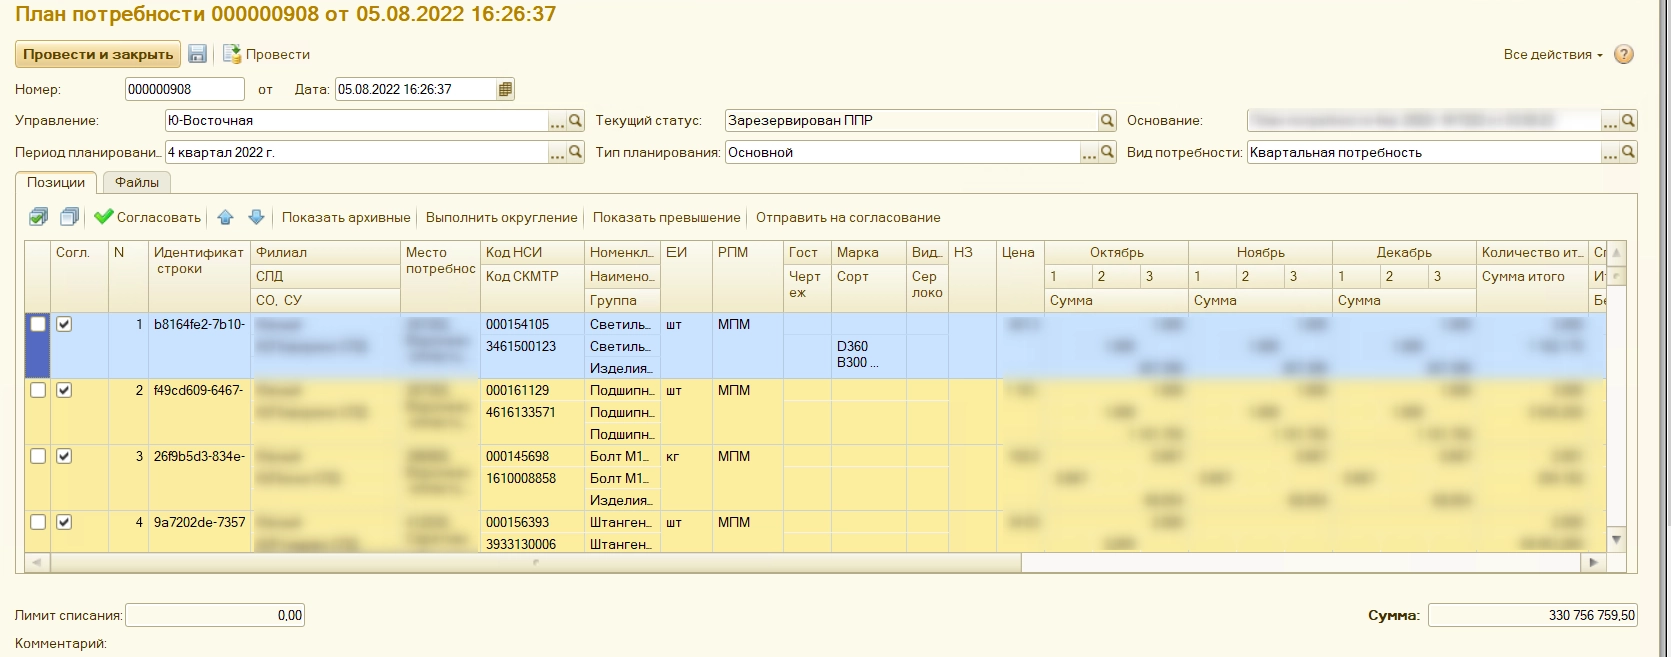The height and width of the screenshot is (657, 1671).
Task: Toggle Согл. checkbox for row 4
Action: click(64, 522)
